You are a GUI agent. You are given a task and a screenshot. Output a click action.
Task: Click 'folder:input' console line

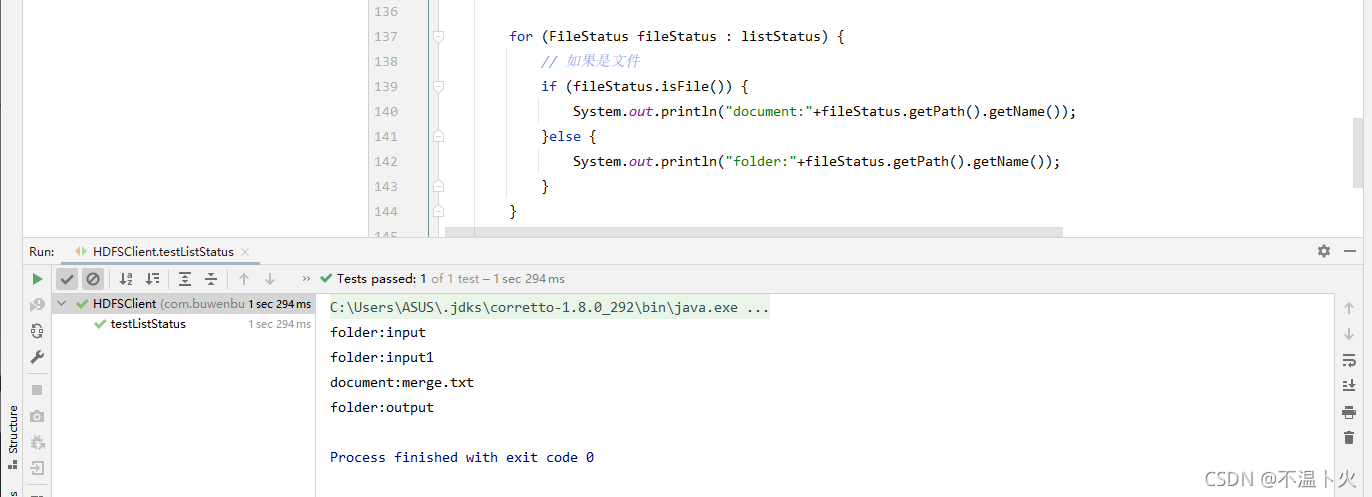tap(378, 332)
